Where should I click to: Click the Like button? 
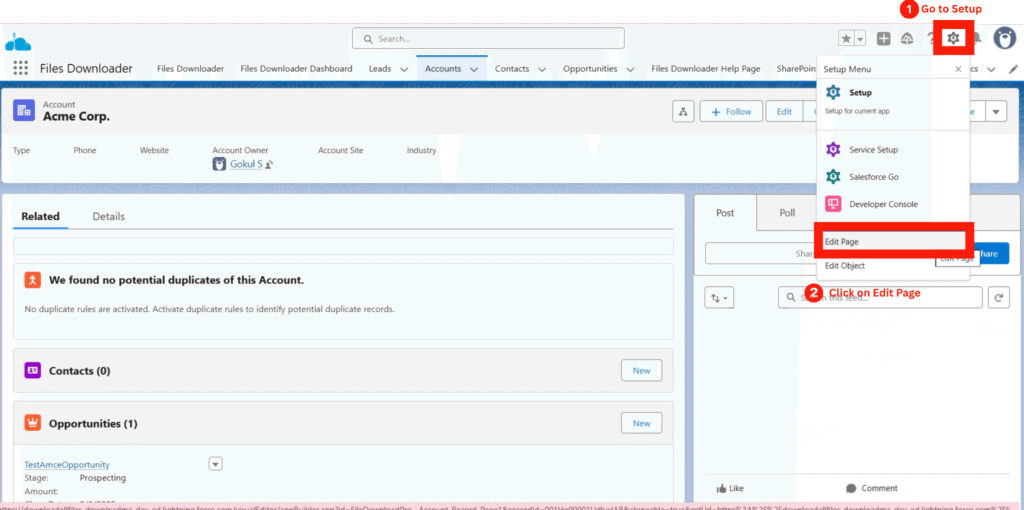[x=730, y=488]
